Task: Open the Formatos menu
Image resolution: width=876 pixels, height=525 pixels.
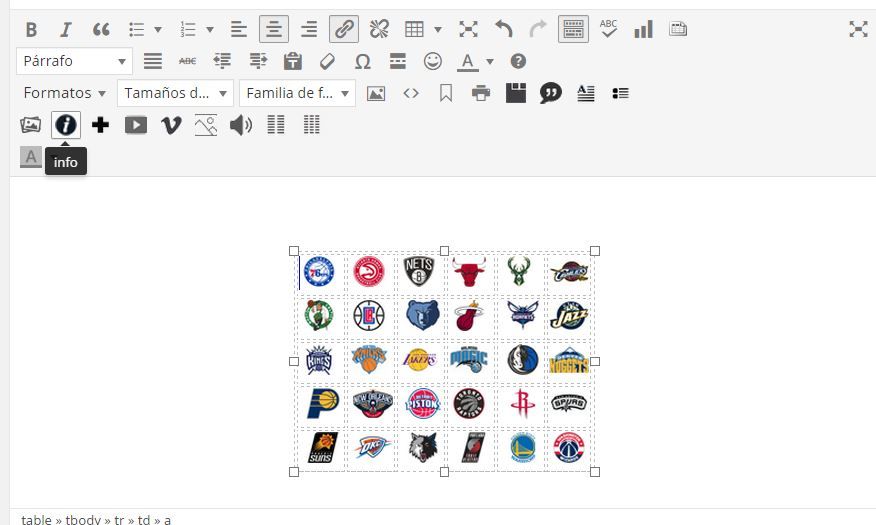Action: point(64,93)
